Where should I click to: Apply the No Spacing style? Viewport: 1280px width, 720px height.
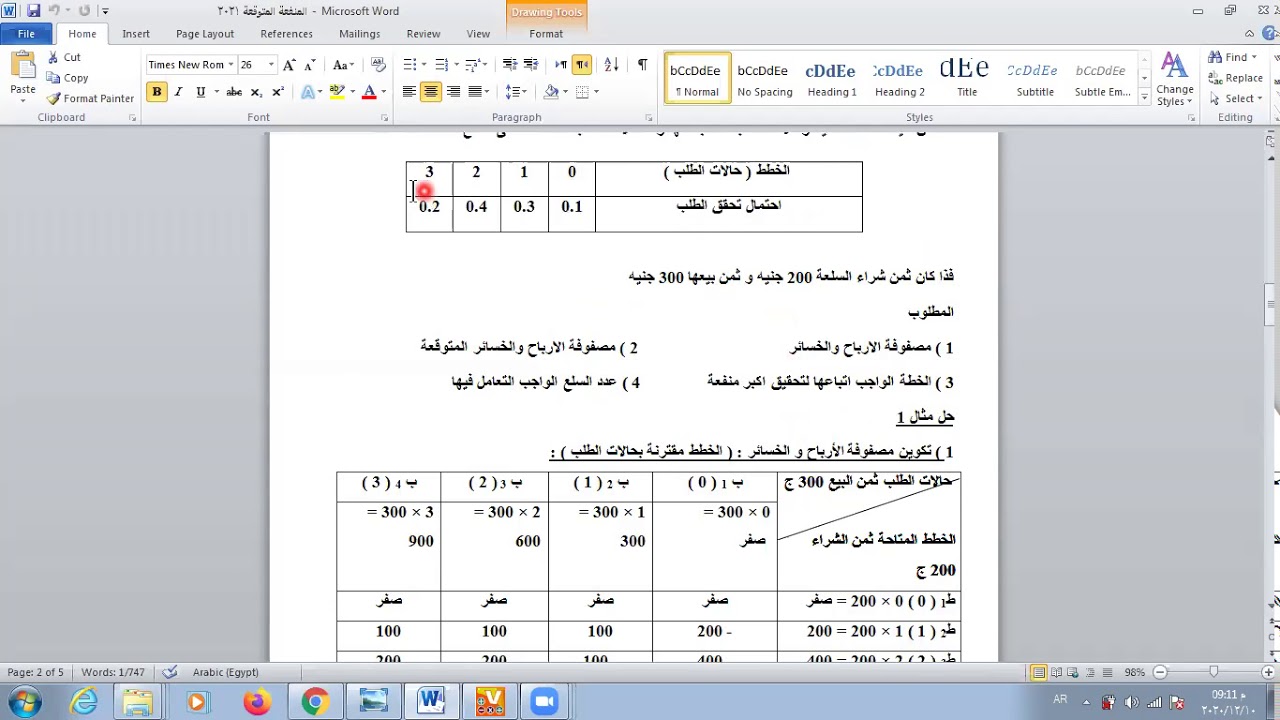point(764,79)
